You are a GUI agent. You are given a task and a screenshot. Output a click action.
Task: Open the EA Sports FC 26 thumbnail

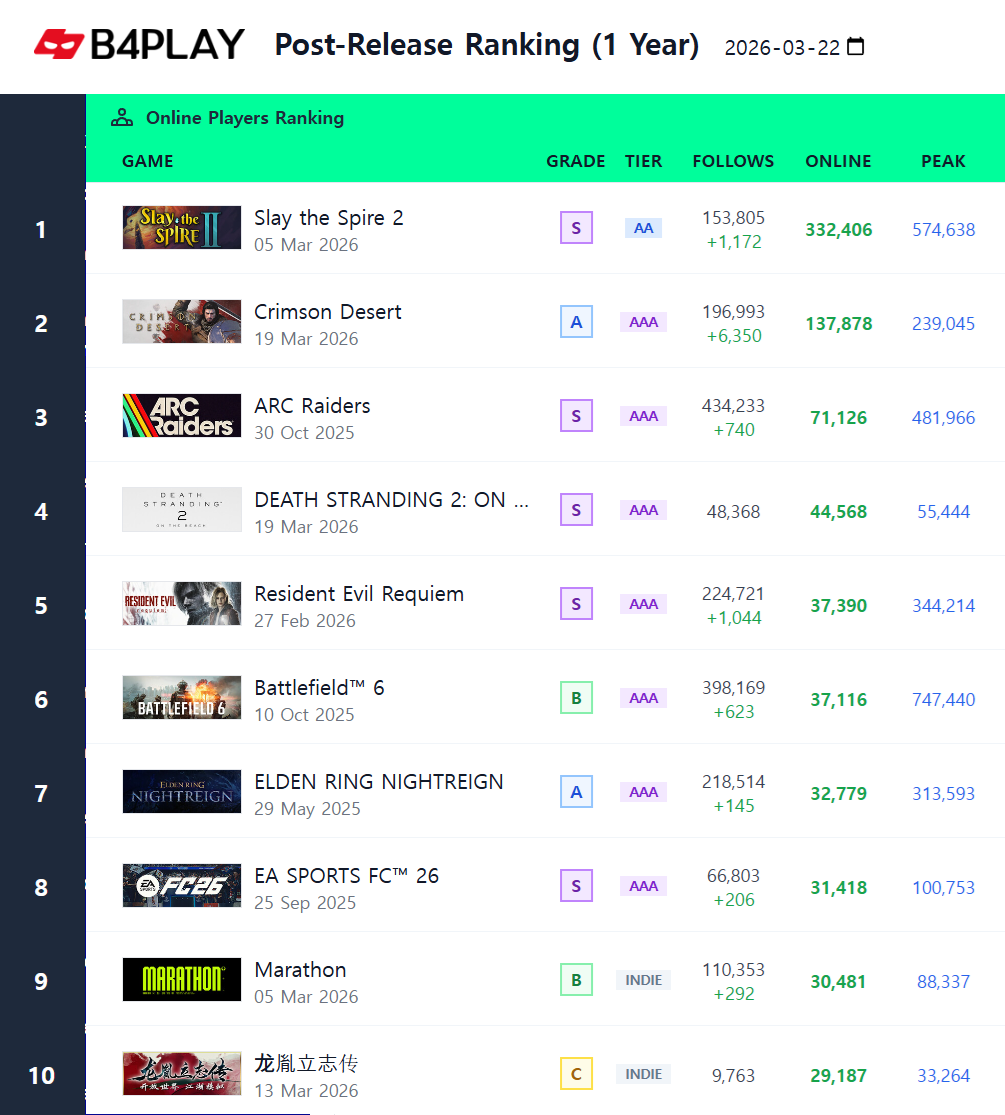(x=181, y=885)
